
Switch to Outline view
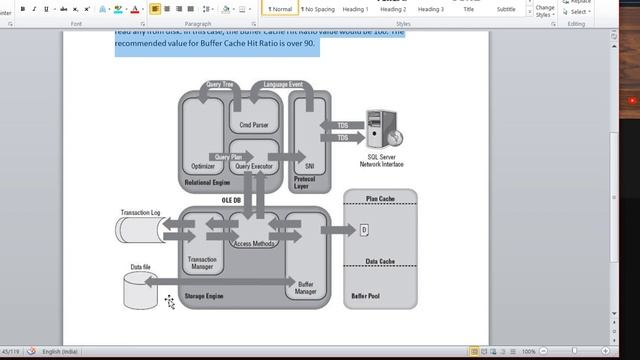click(503, 351)
